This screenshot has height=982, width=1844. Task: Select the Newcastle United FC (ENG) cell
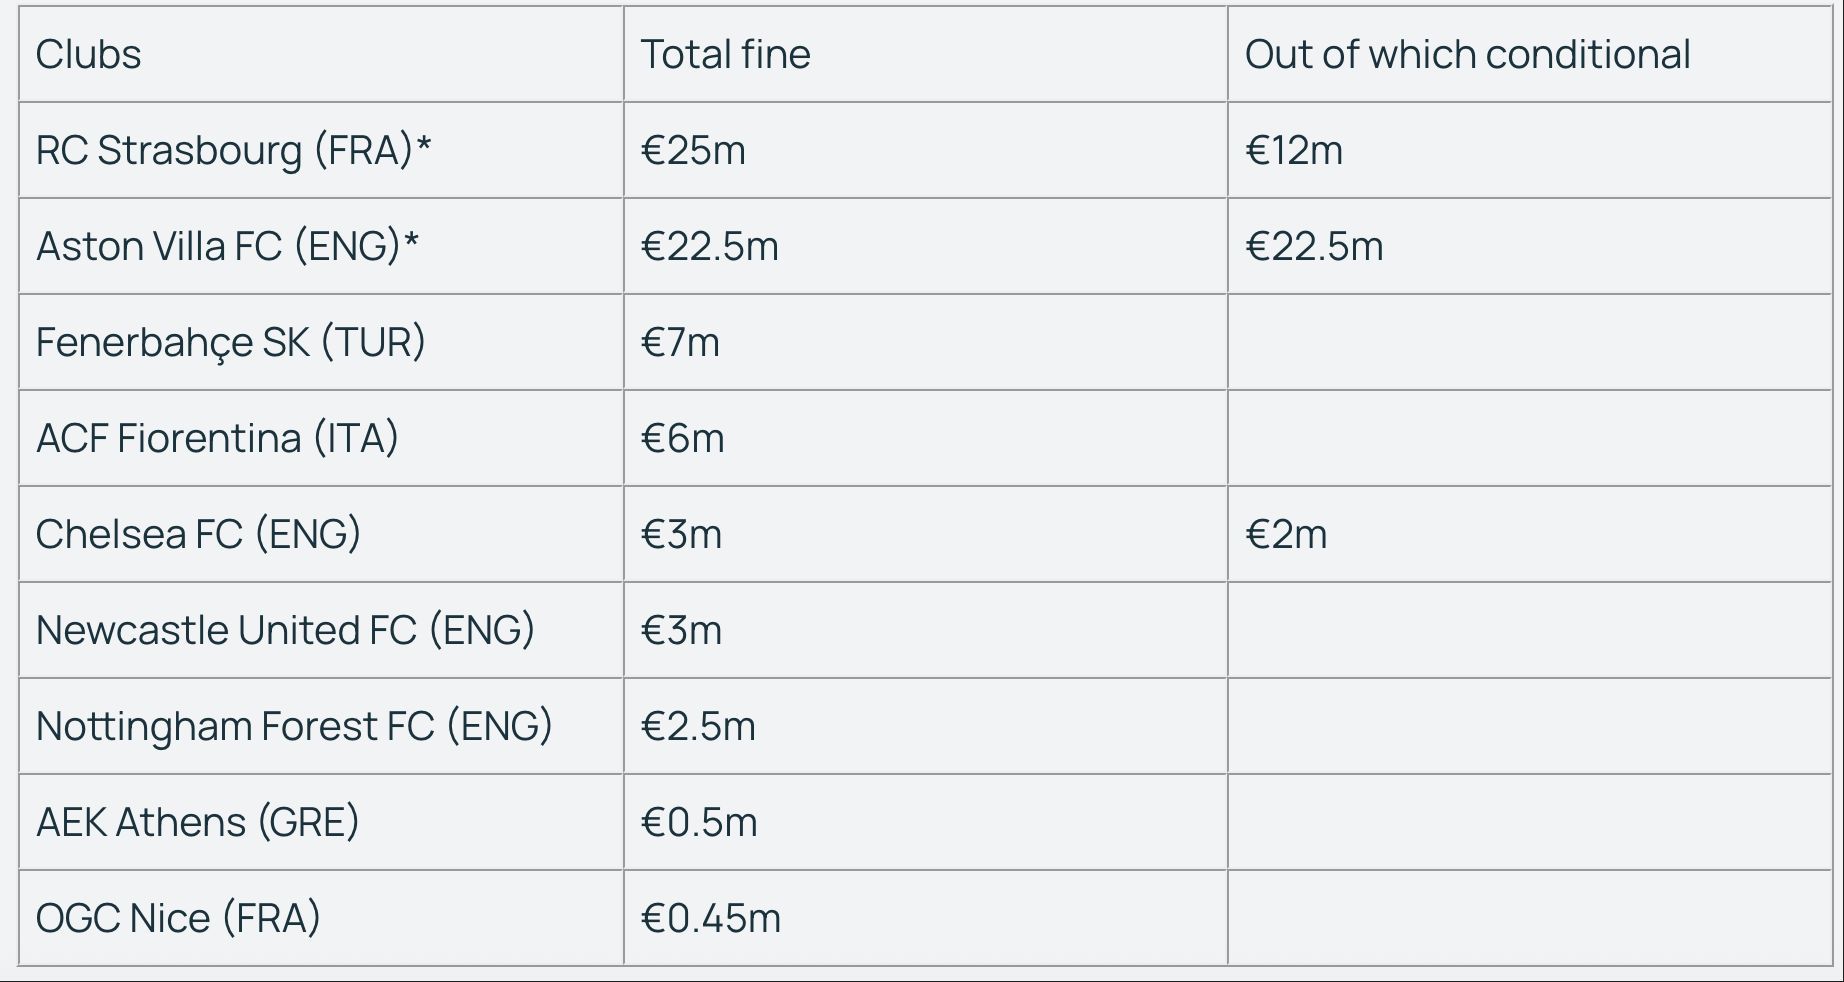pyautogui.click(x=321, y=630)
